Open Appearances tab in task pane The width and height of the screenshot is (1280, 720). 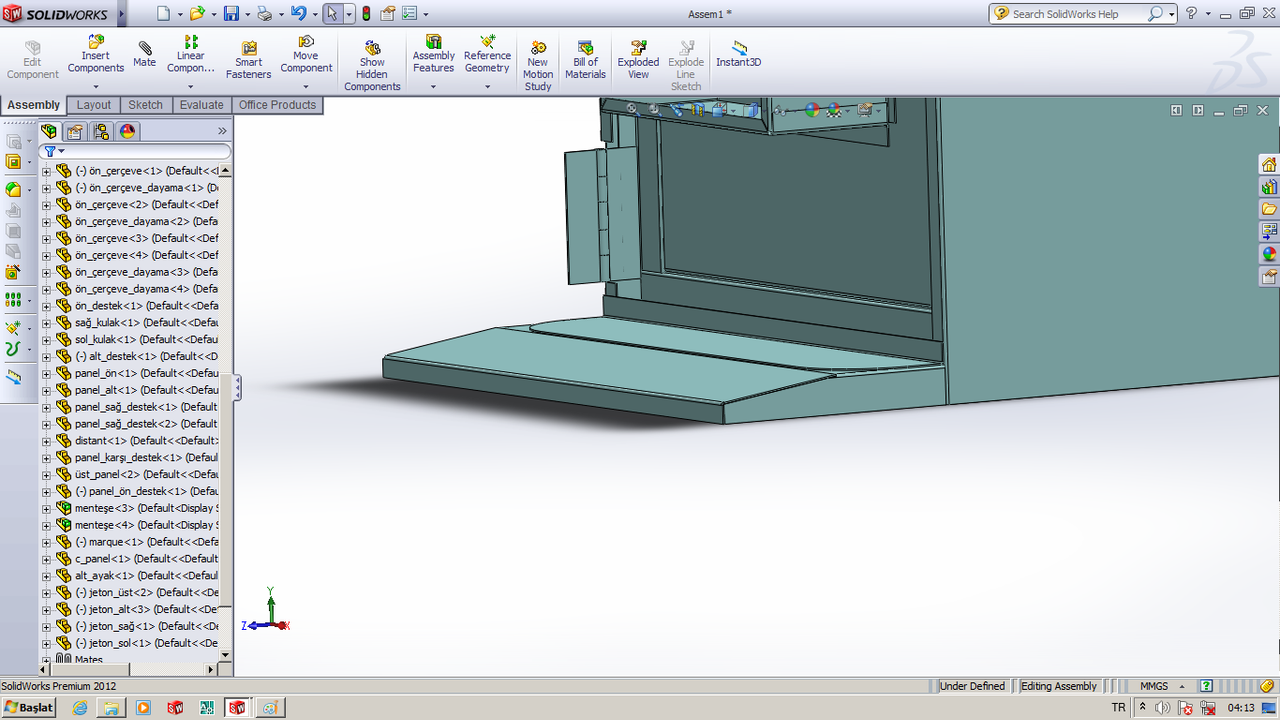(x=1269, y=254)
